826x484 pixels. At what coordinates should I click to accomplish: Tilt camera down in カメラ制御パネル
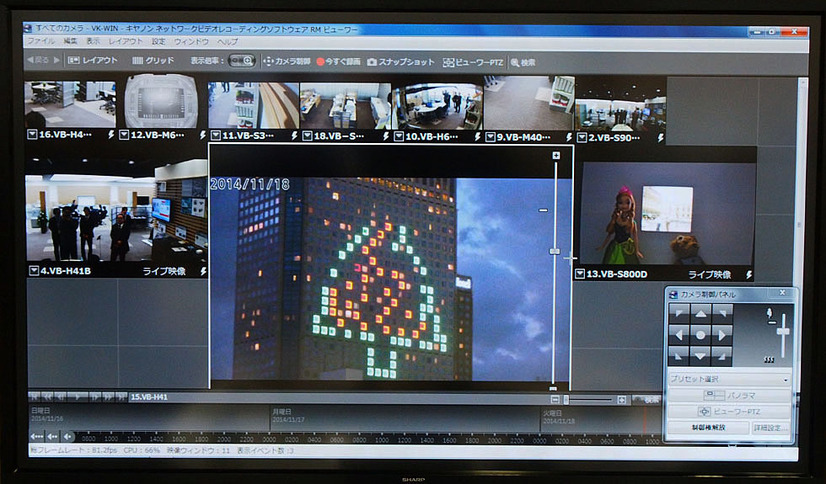pyautogui.click(x=701, y=356)
